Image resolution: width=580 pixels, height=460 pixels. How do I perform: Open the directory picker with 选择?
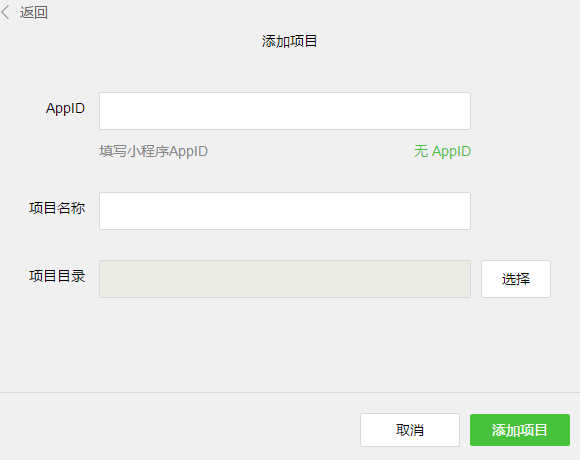tap(516, 279)
